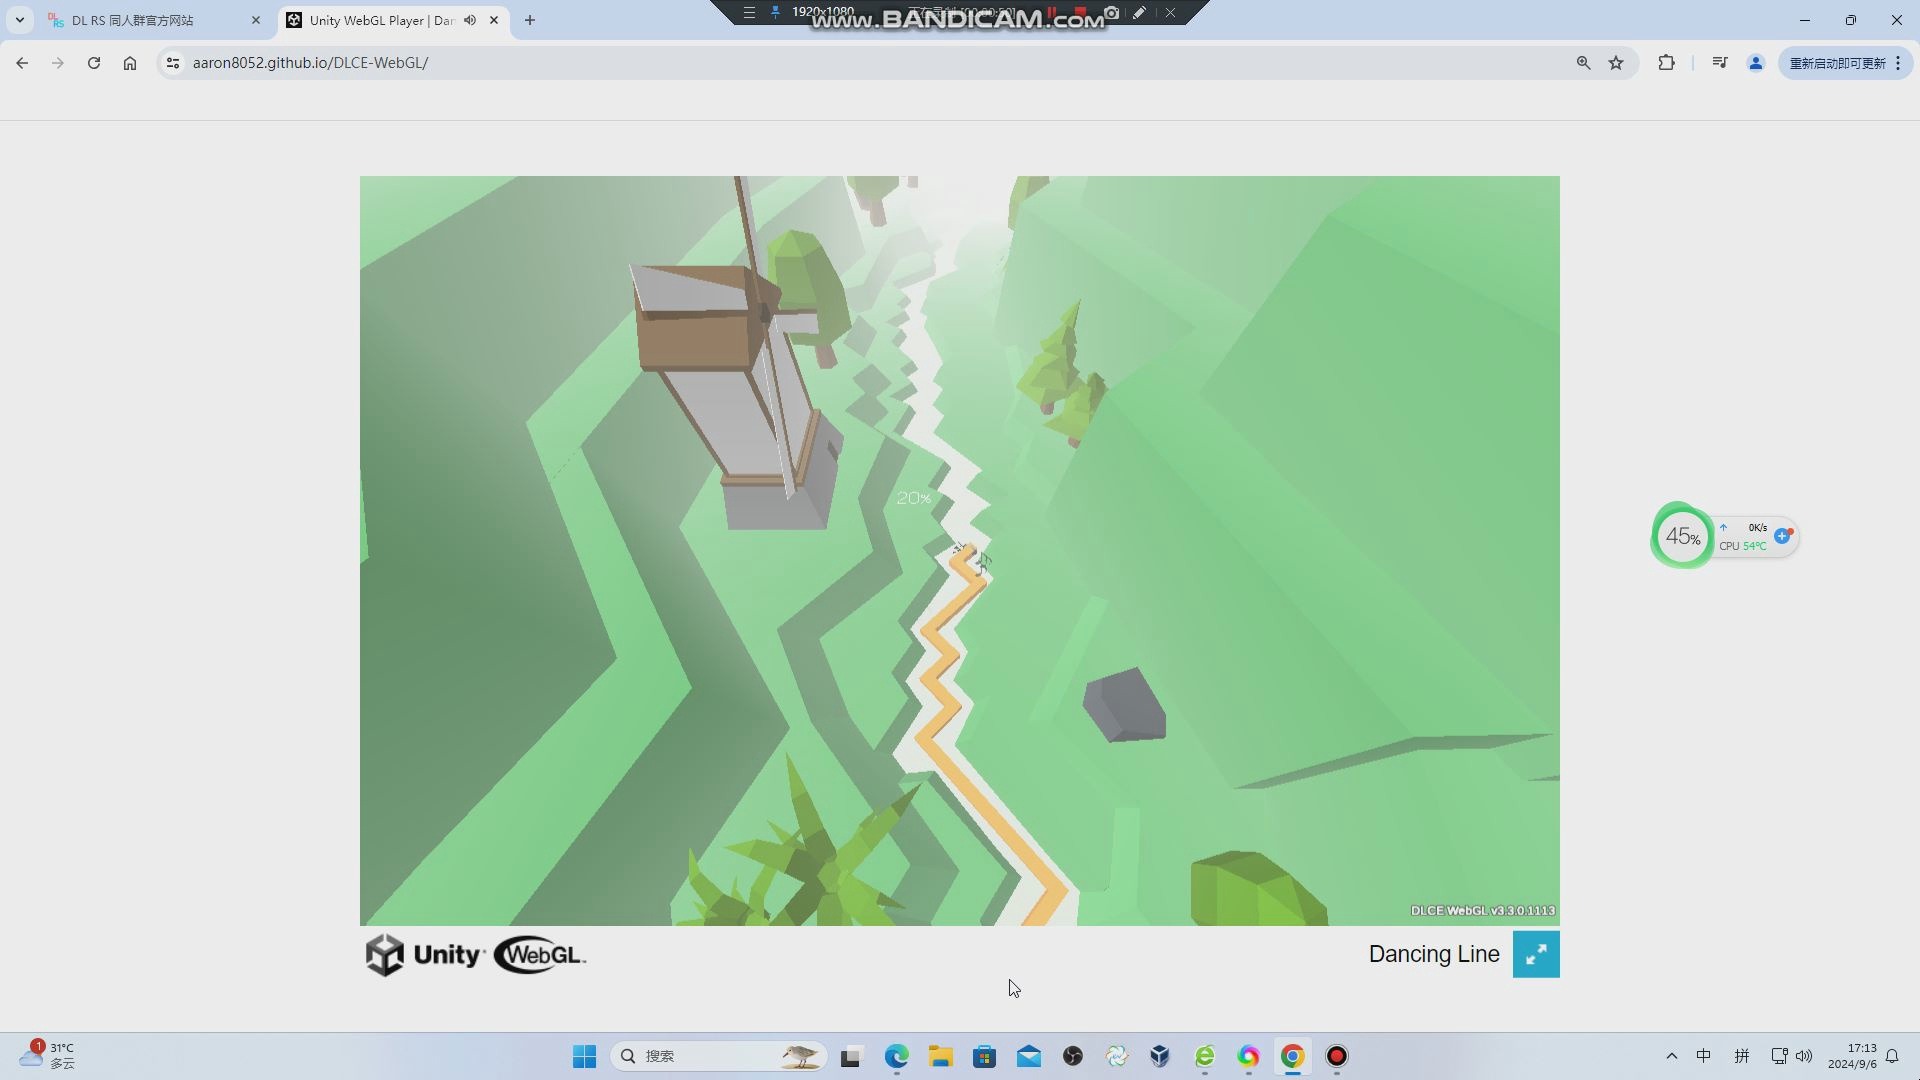The height and width of the screenshot is (1080, 1920).
Task: Open Bandicam recorder on taskbar
Action: 1337,1056
